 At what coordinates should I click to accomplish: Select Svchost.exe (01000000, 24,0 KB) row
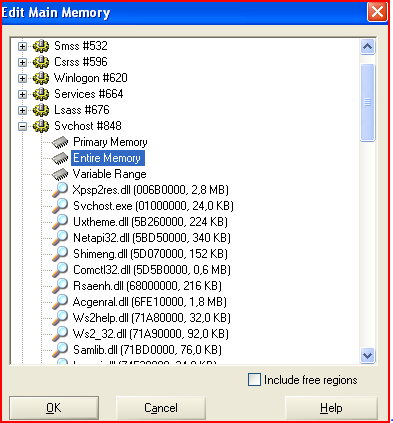[153, 206]
